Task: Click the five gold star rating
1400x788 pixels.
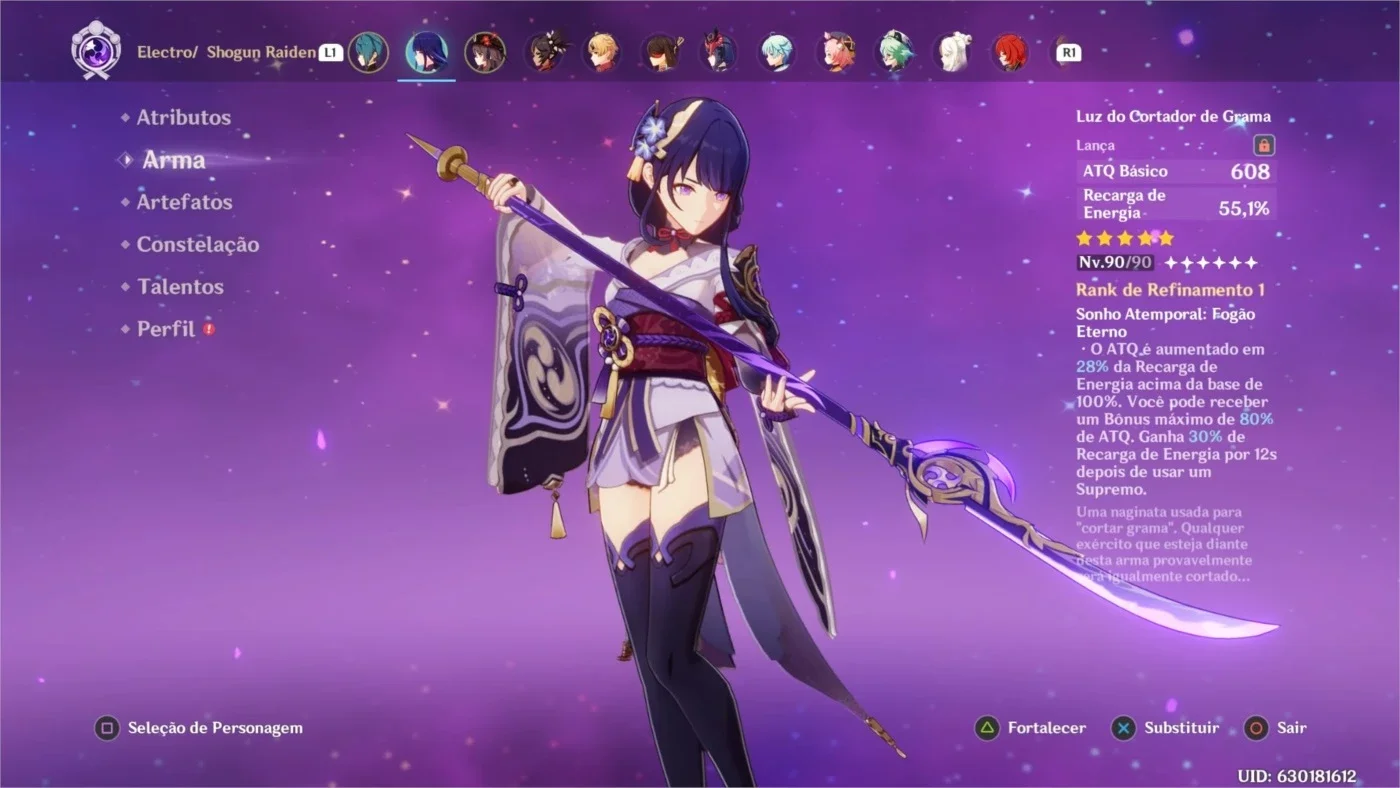Action: click(1125, 238)
